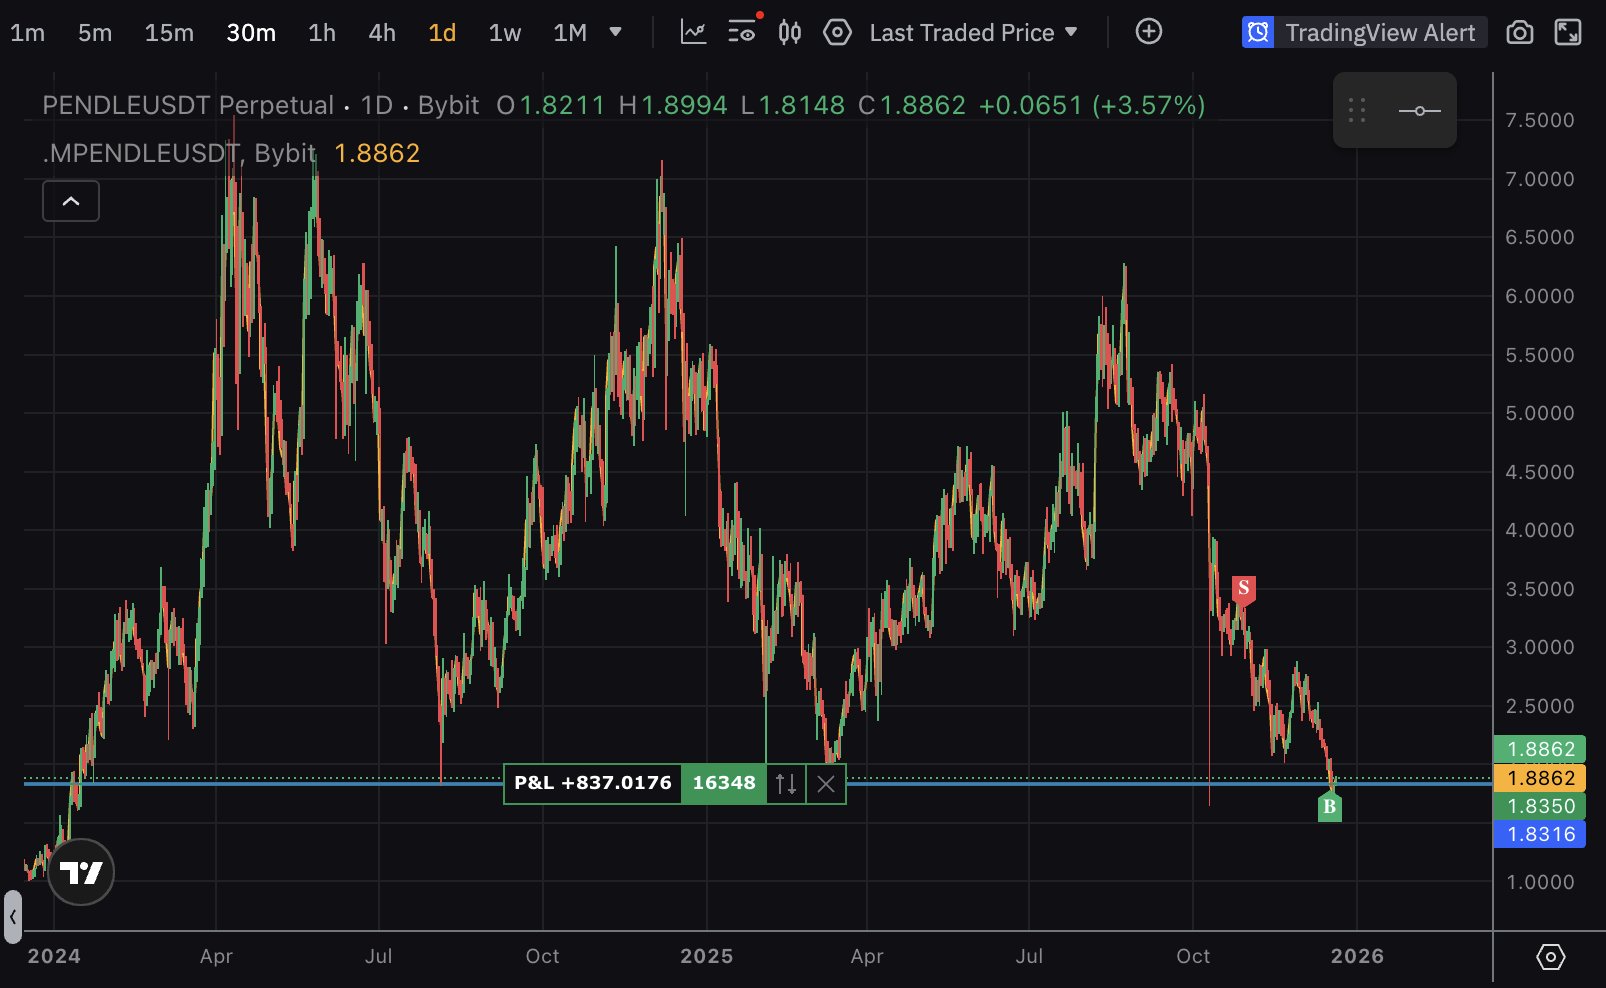Click the 2024 label on time axis
The height and width of the screenshot is (988, 1606).
point(54,956)
